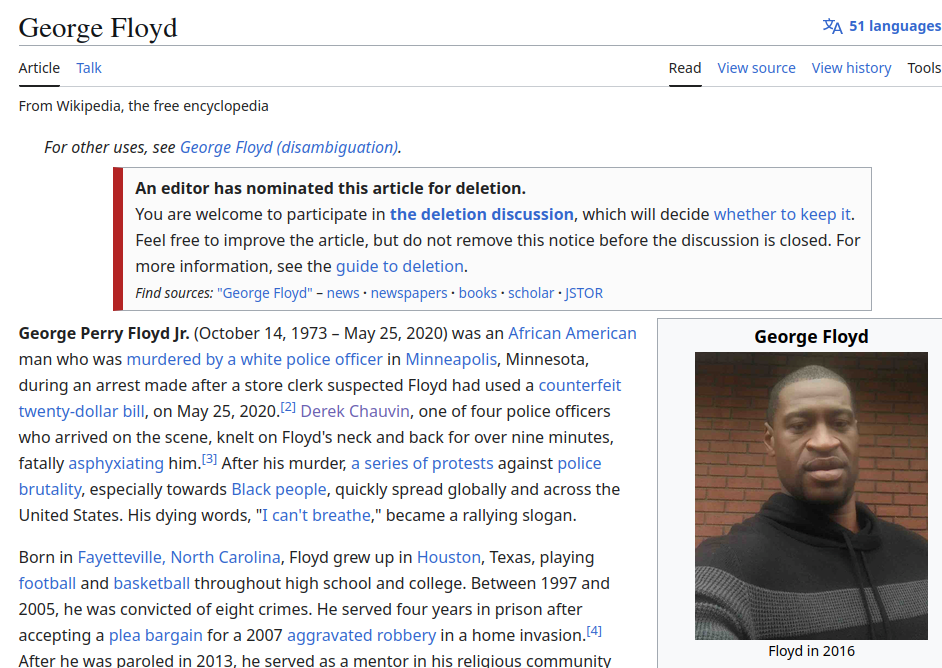Open the Minneapolis link
The image size is (942, 668).
451,359
